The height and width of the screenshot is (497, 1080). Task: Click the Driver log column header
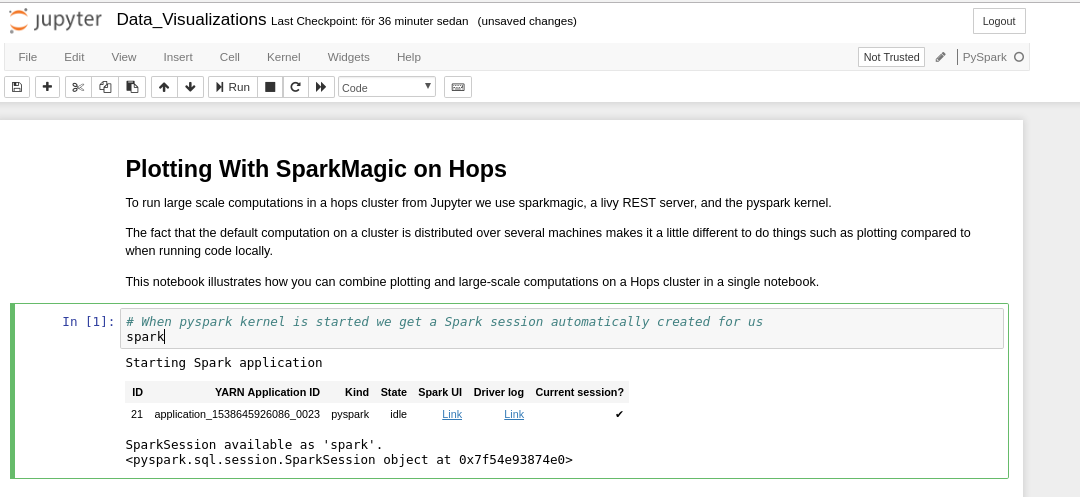click(499, 392)
